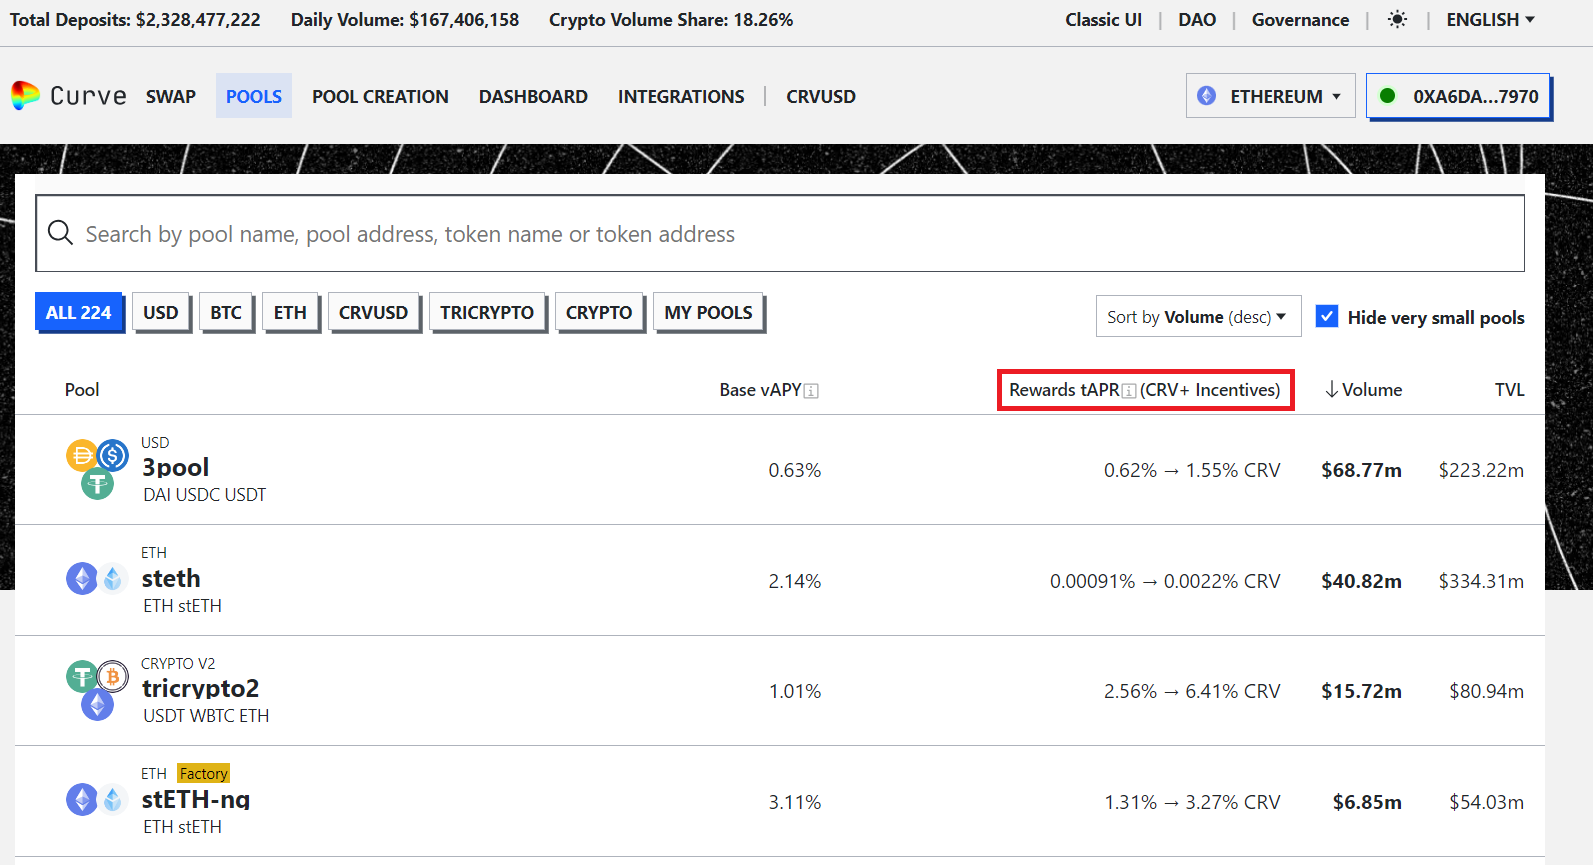1593x865 pixels.
Task: Click the search magnifier icon
Action: tap(60, 233)
